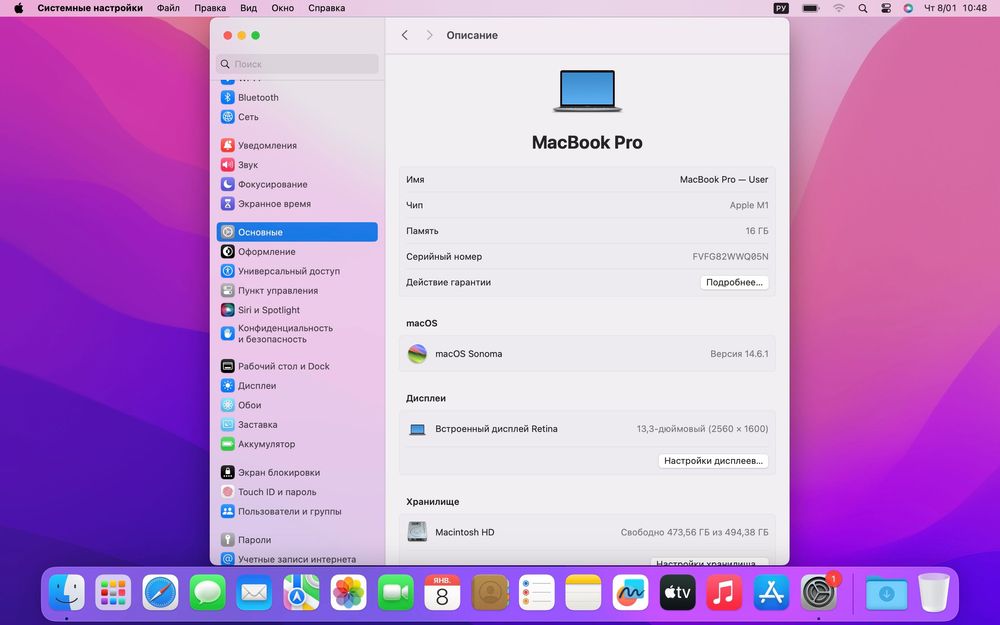1000x625 pixels.
Task: Open Универсальный доступ accessibility settings
Action: tap(297, 271)
